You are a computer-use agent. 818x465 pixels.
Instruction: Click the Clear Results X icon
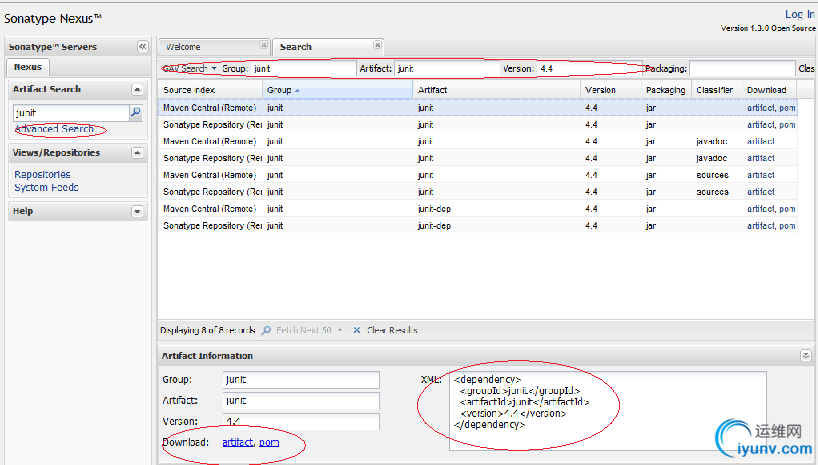357,330
